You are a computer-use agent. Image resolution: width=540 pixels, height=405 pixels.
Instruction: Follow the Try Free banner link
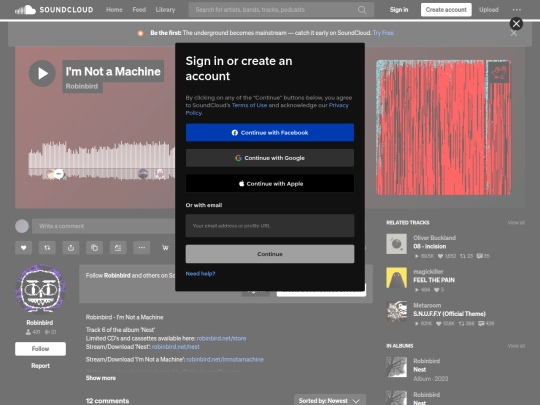pyautogui.click(x=383, y=33)
